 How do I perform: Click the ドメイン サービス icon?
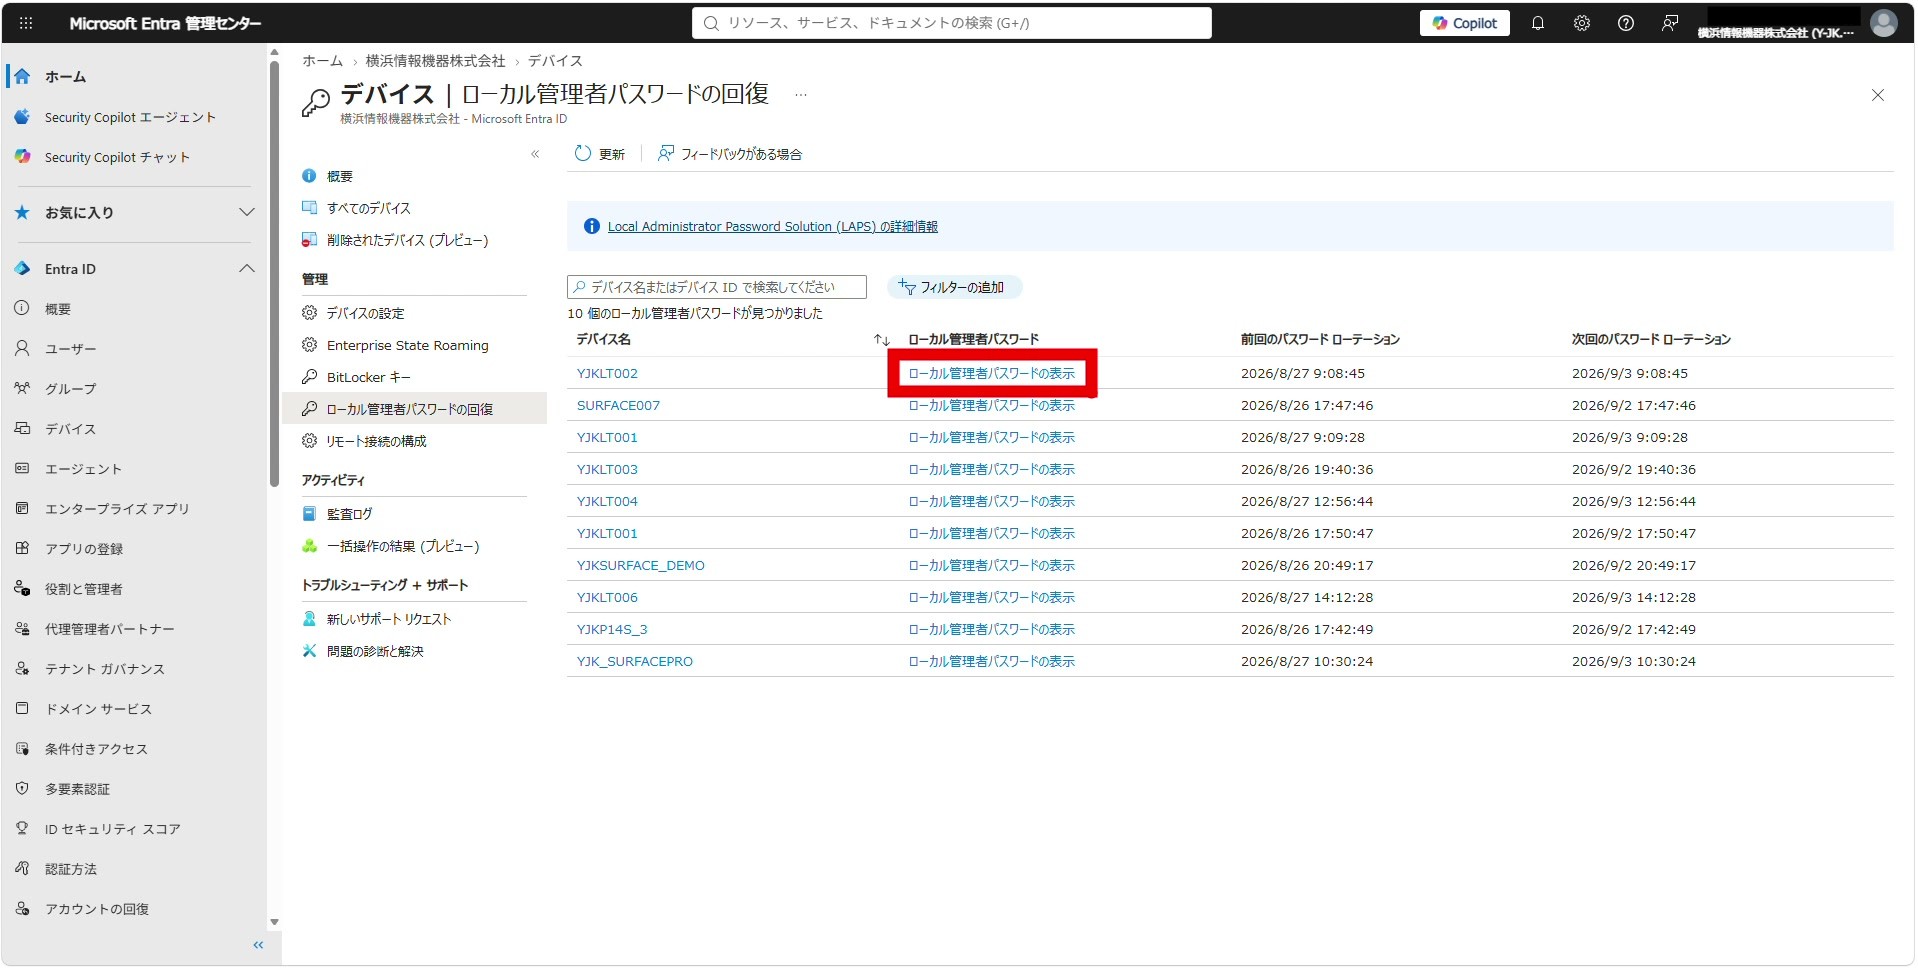[x=22, y=708]
